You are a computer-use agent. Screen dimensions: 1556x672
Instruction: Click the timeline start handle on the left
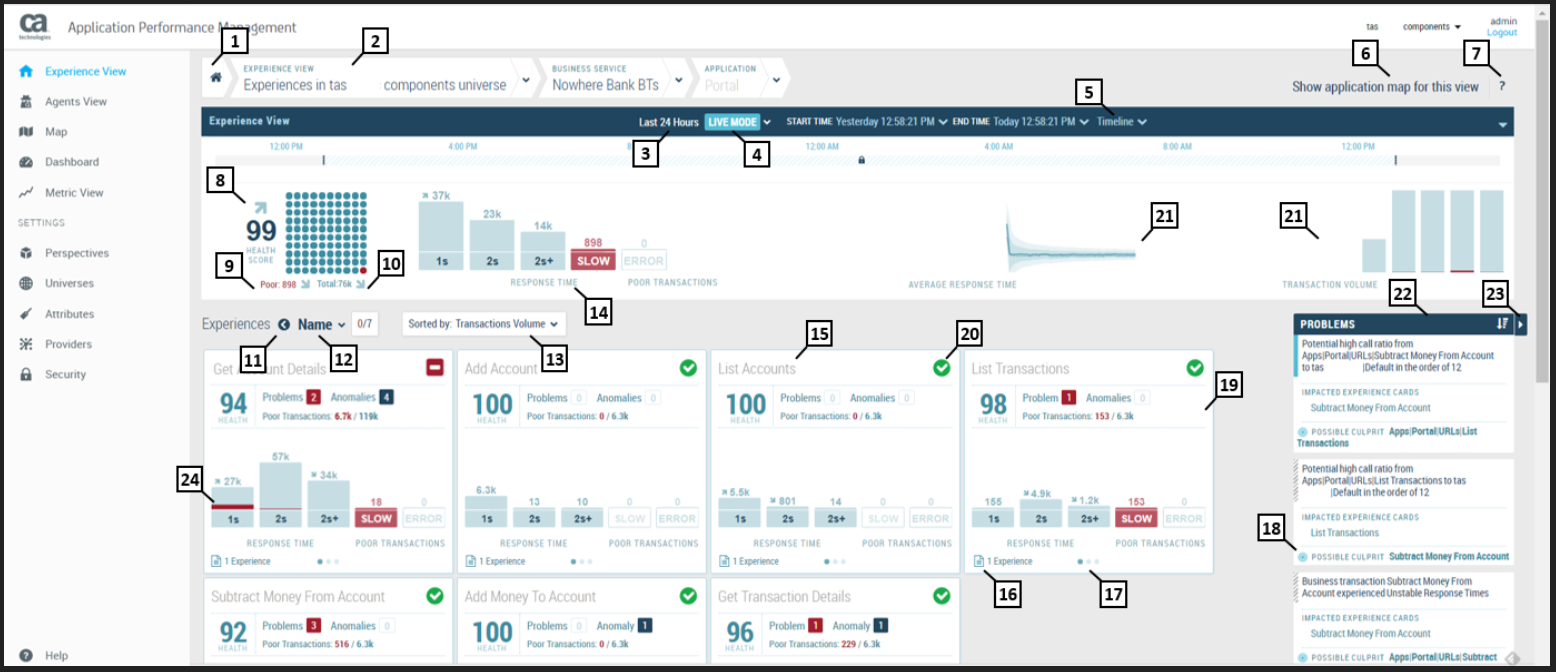(x=323, y=160)
